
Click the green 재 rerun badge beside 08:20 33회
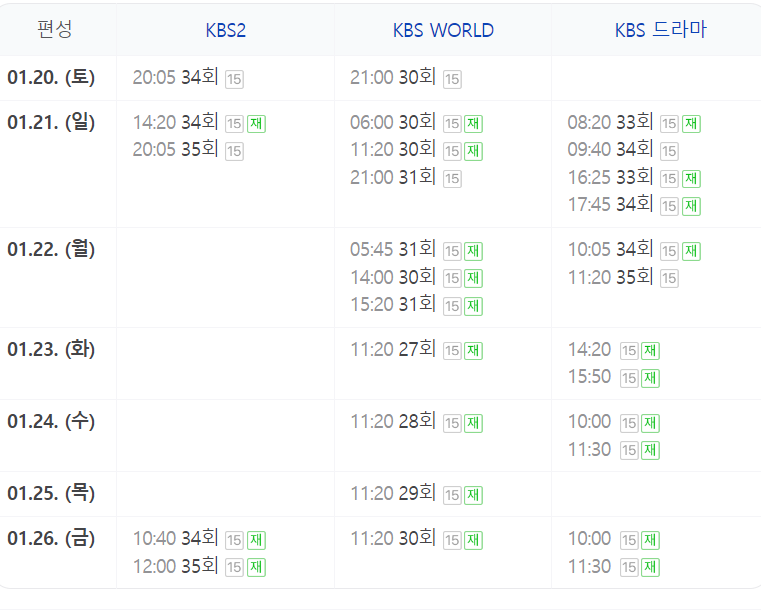[691, 124]
